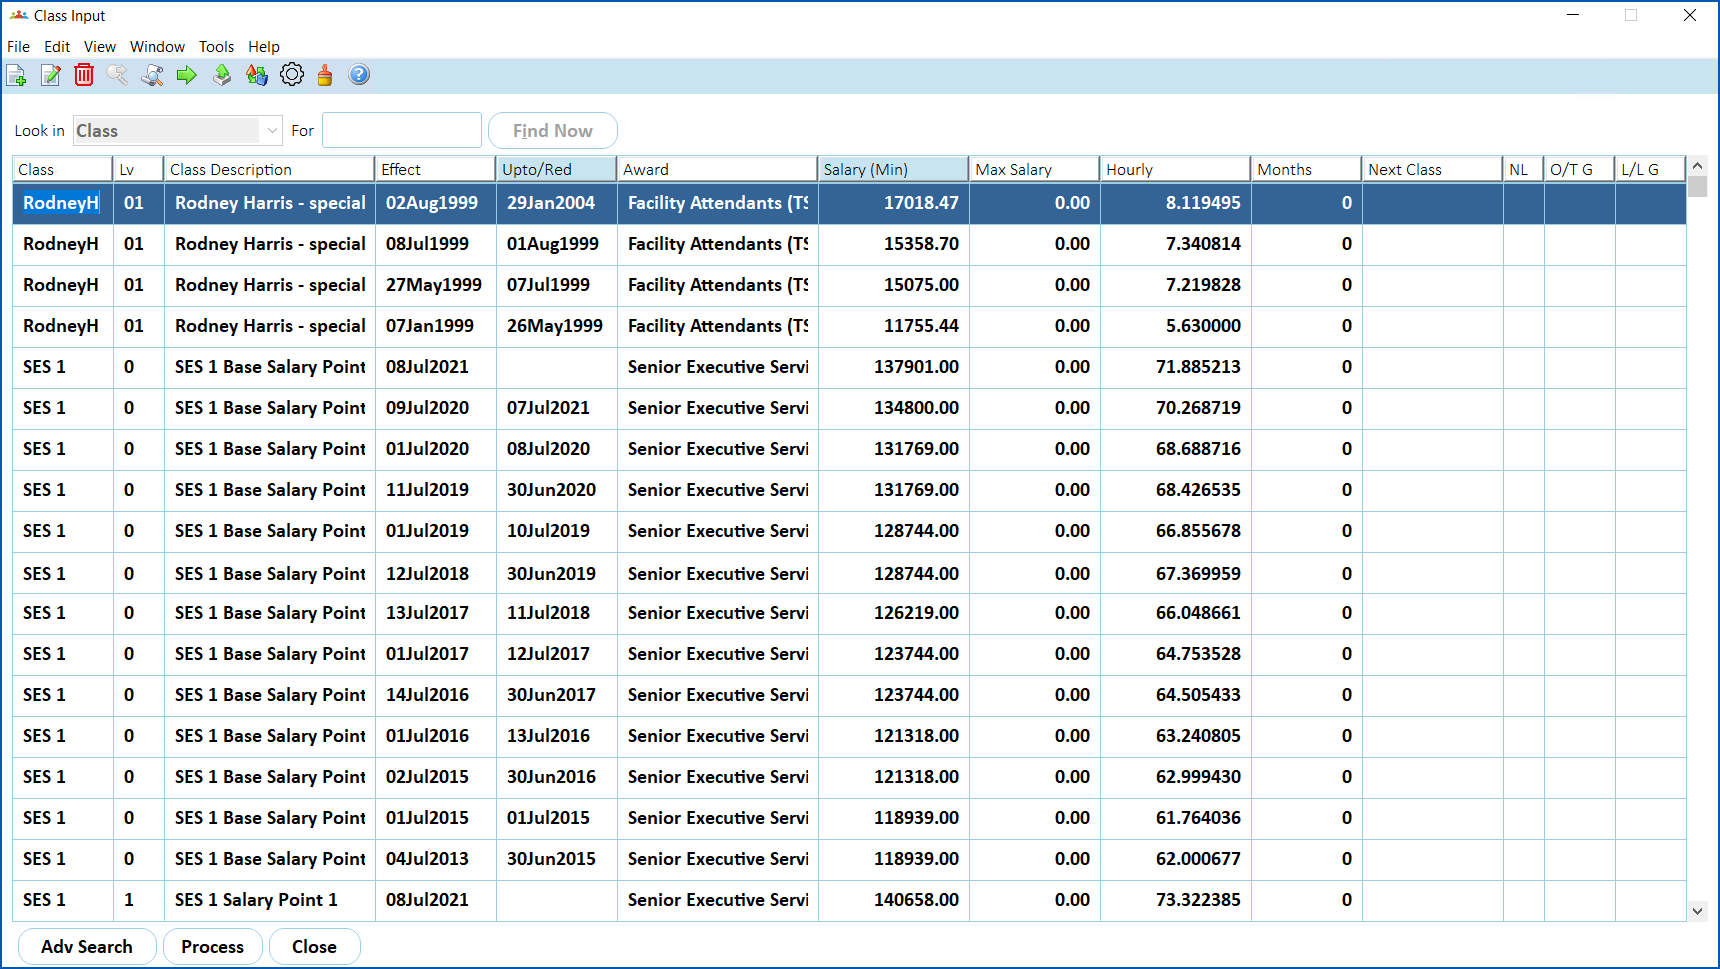
Task: Select hourly value 70.268719
Action: pos(1175,408)
